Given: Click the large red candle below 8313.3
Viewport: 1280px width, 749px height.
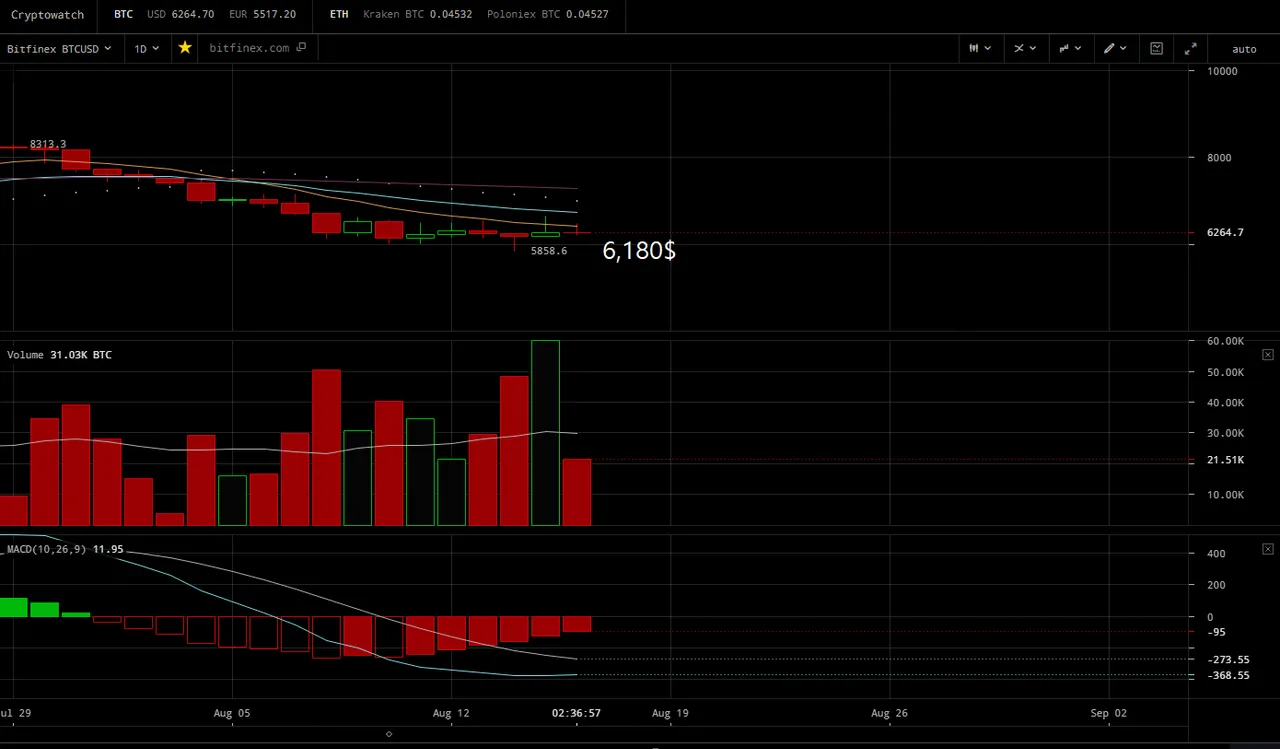Looking at the screenshot, I should point(76,159).
